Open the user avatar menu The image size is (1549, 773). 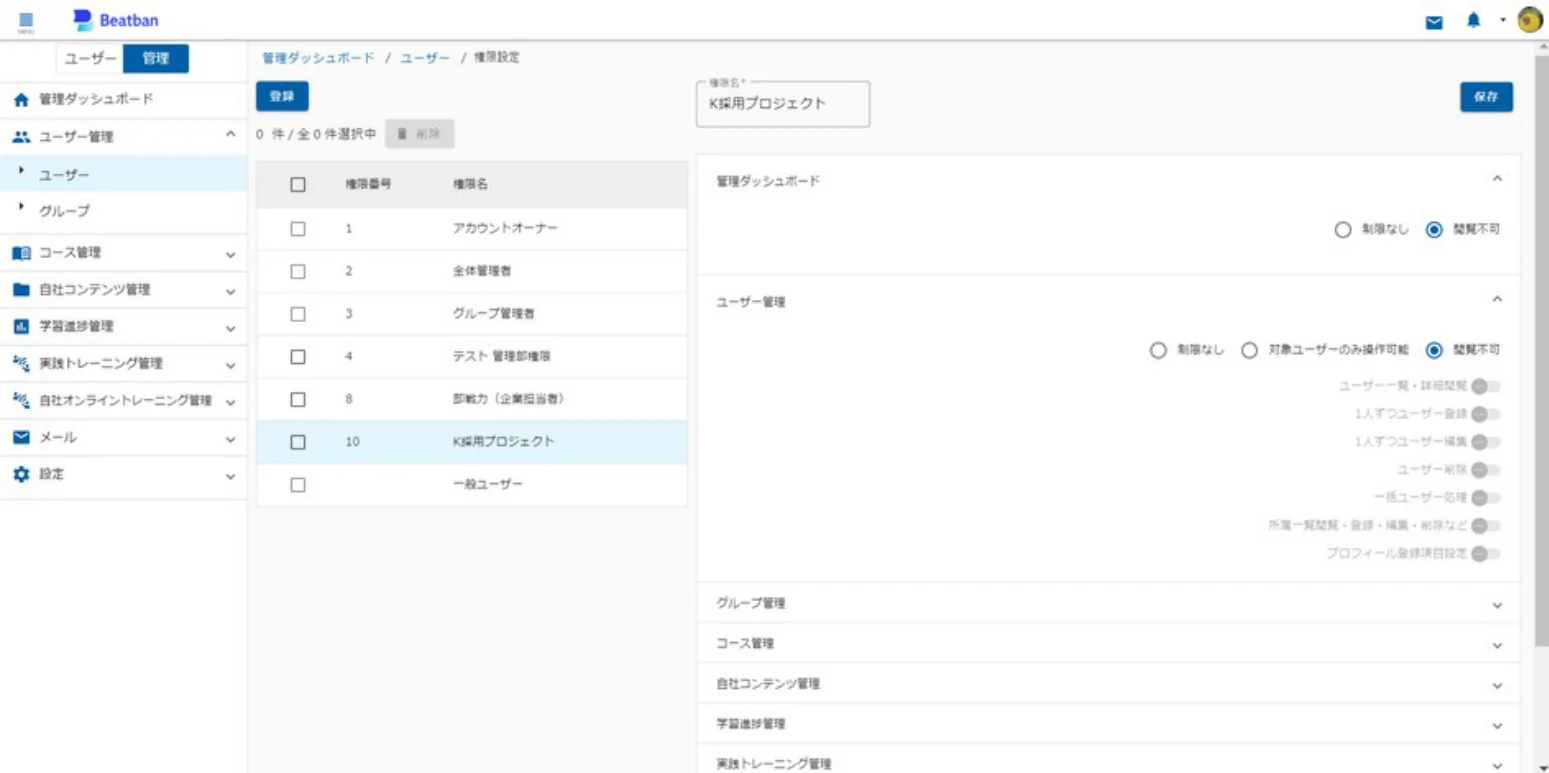1529,21
